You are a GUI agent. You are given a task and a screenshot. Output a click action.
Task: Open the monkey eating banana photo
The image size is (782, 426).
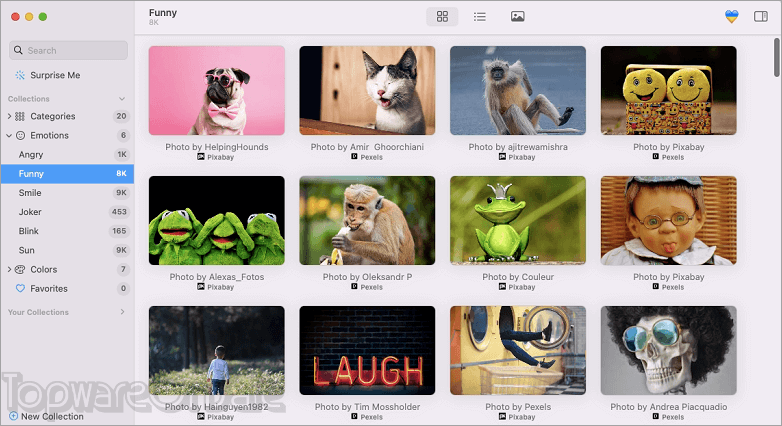(367, 220)
